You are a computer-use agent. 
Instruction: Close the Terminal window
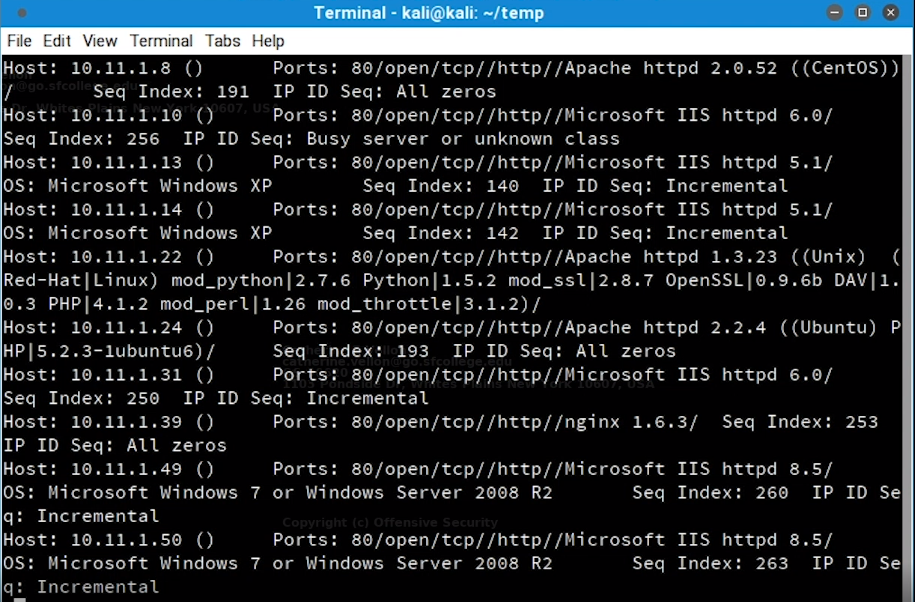890,13
